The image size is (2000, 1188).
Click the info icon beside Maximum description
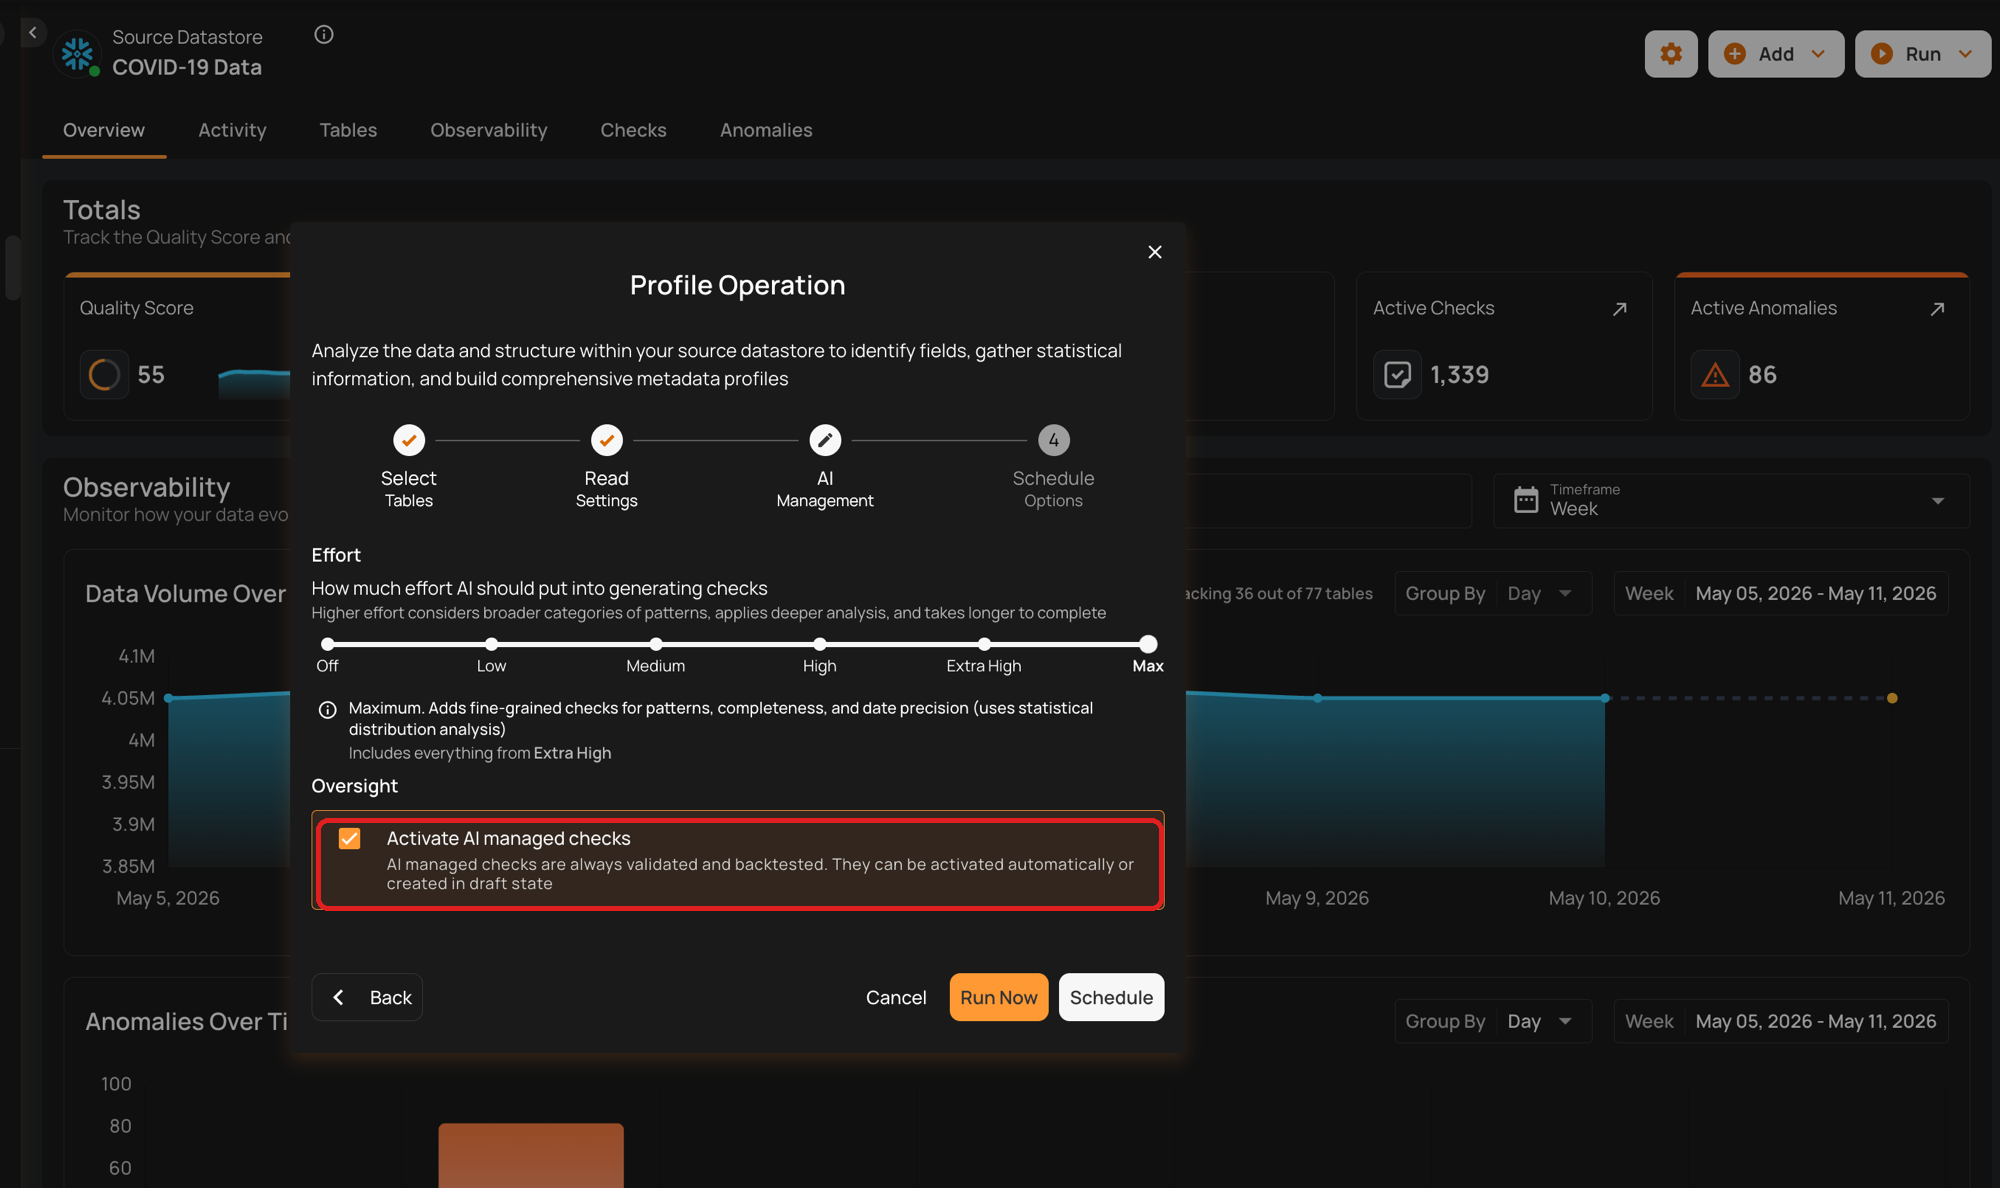(x=327, y=710)
